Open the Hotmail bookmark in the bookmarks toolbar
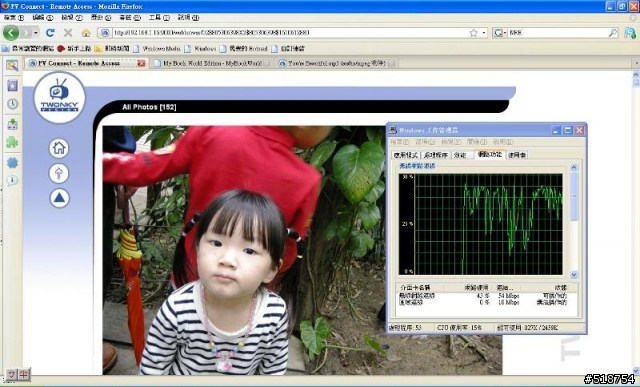This screenshot has height=387, width=640. [x=243, y=49]
